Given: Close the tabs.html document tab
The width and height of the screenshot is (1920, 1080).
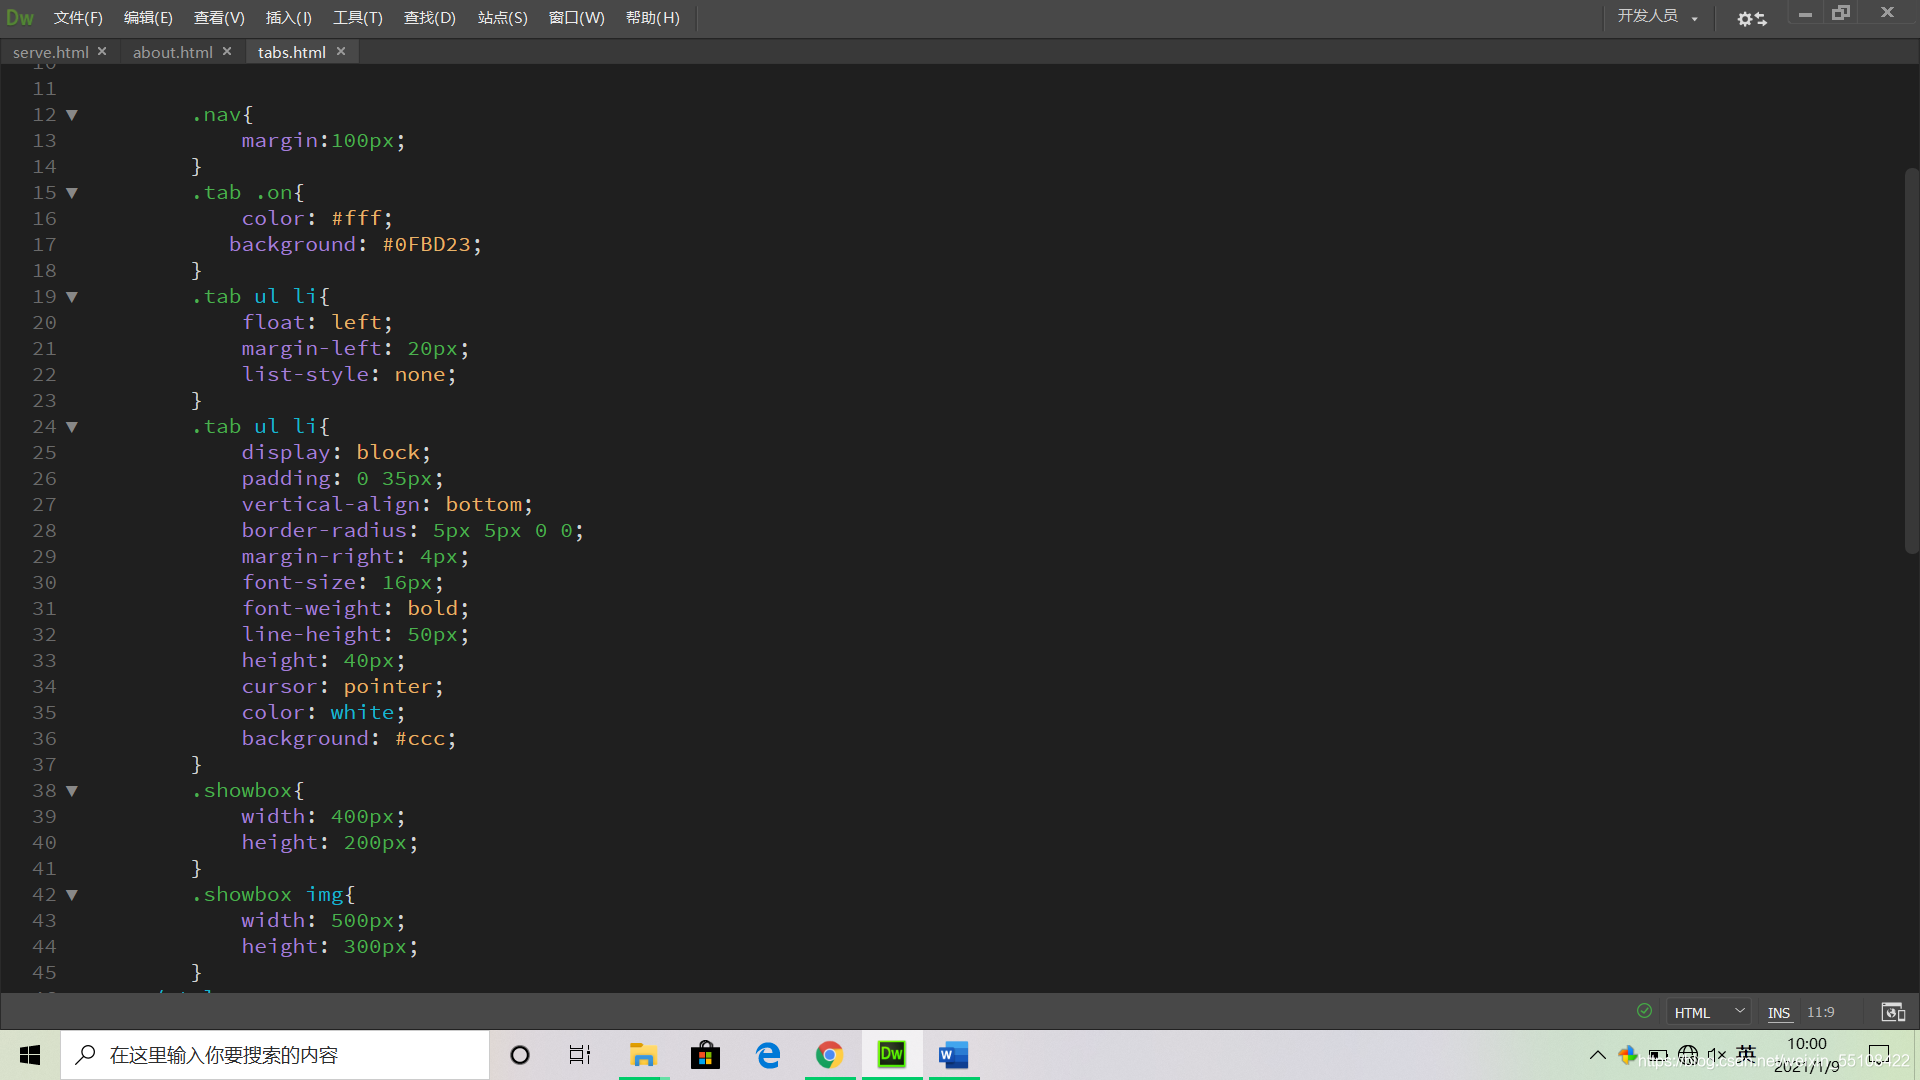Looking at the screenshot, I should (x=341, y=51).
